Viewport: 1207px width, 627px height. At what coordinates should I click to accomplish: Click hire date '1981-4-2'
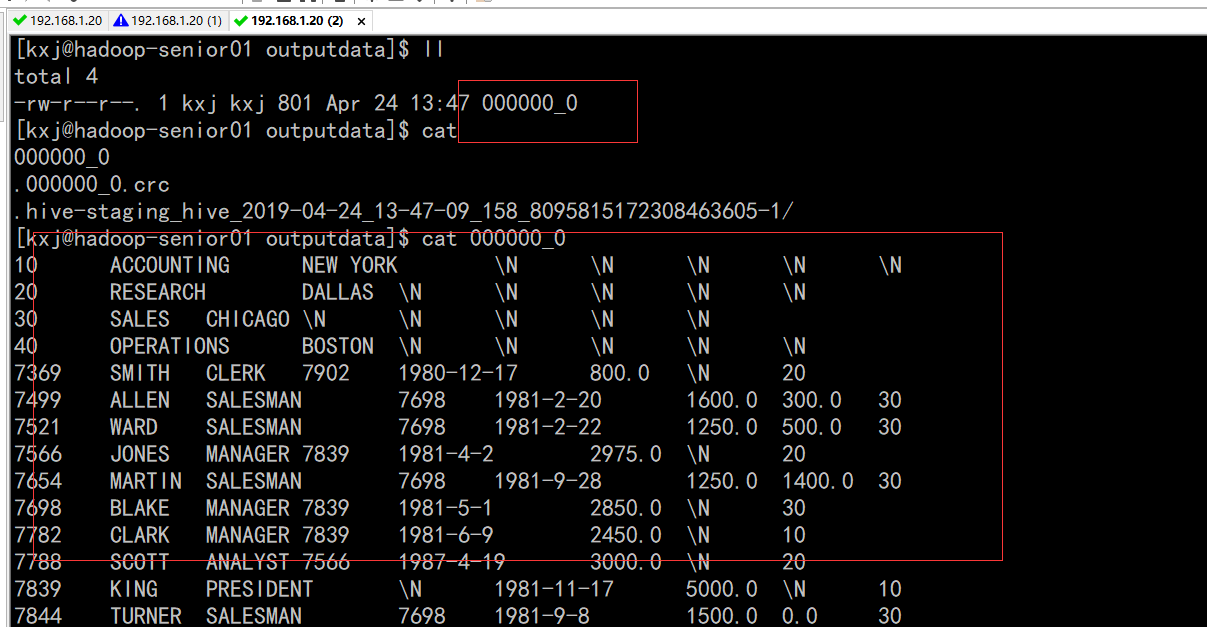point(446,454)
